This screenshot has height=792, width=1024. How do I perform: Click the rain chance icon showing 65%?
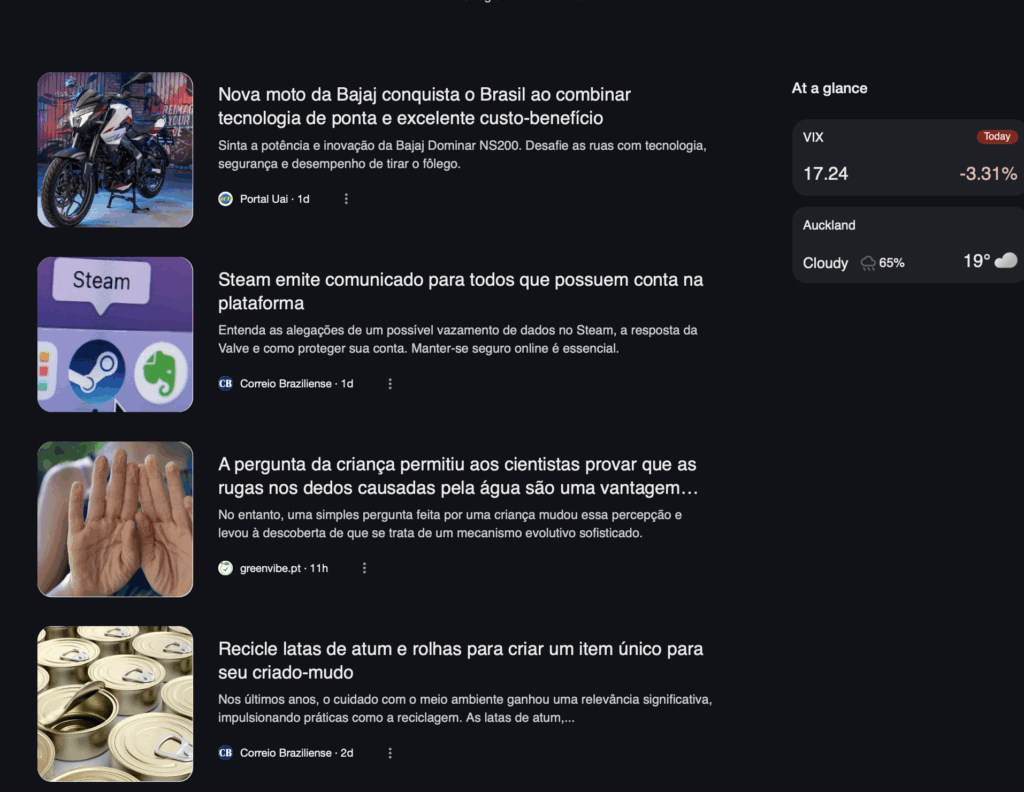(868, 263)
